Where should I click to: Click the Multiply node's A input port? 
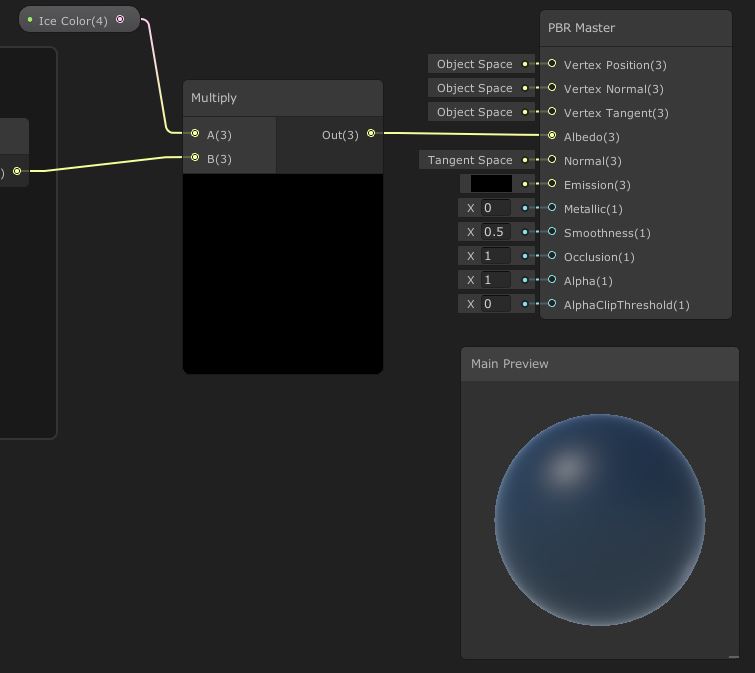tap(195, 134)
